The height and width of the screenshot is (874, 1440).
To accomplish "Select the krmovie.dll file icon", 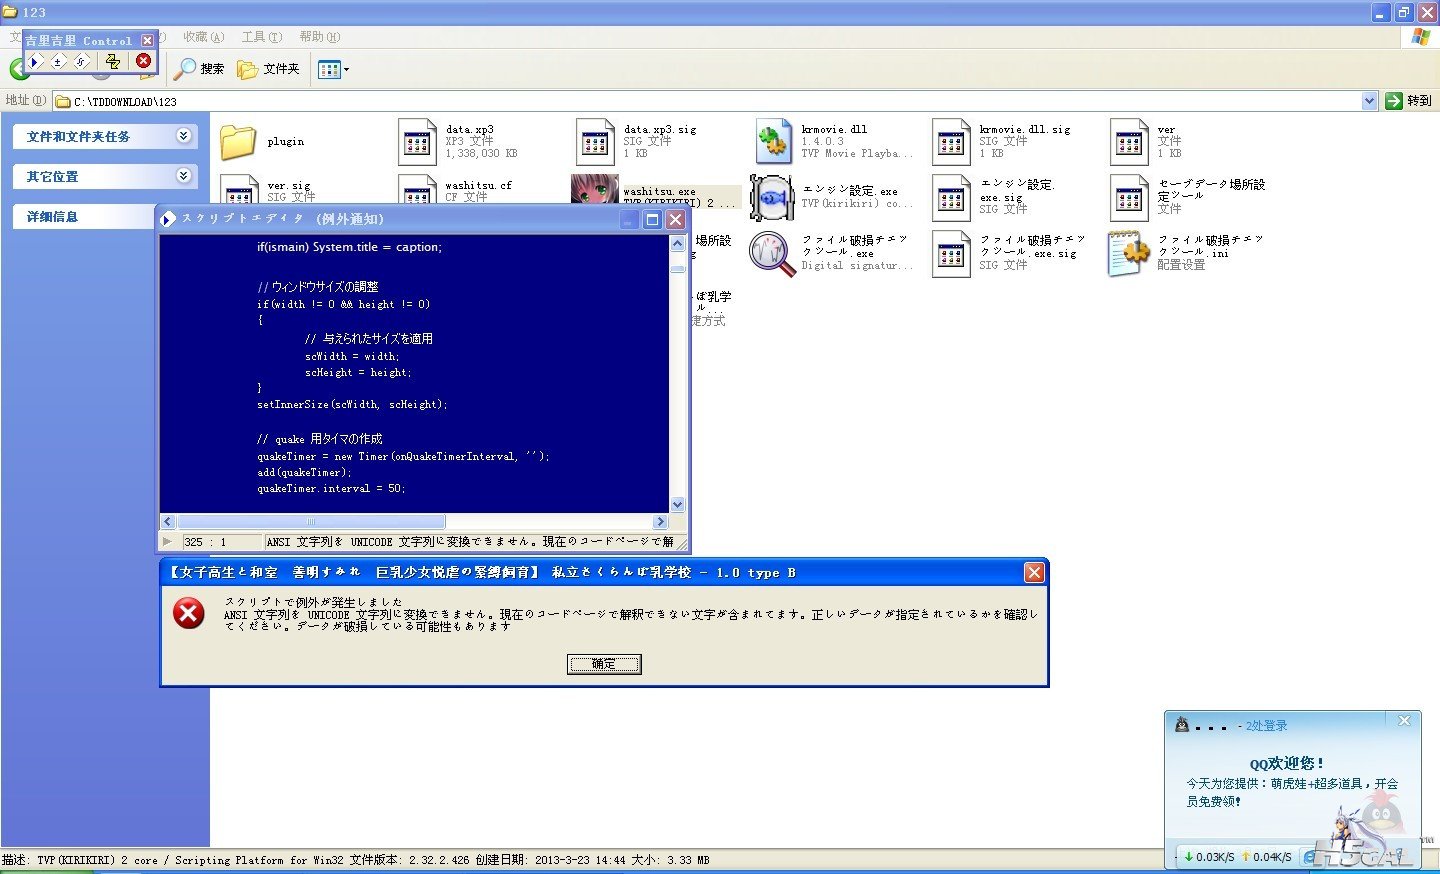I will (773, 142).
